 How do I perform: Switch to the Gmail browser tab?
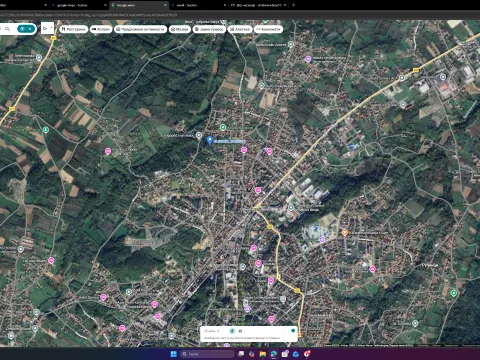pos(259,5)
